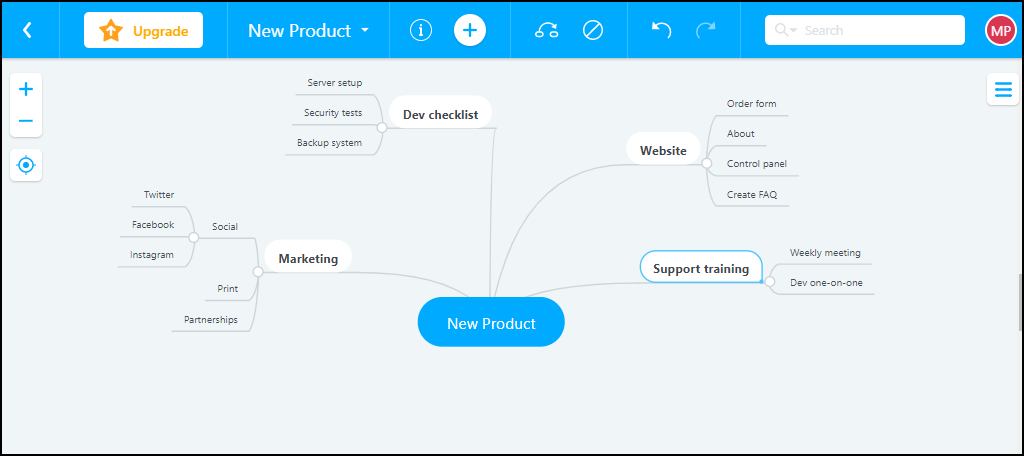Collapse the Marketing branch circle

258,271
